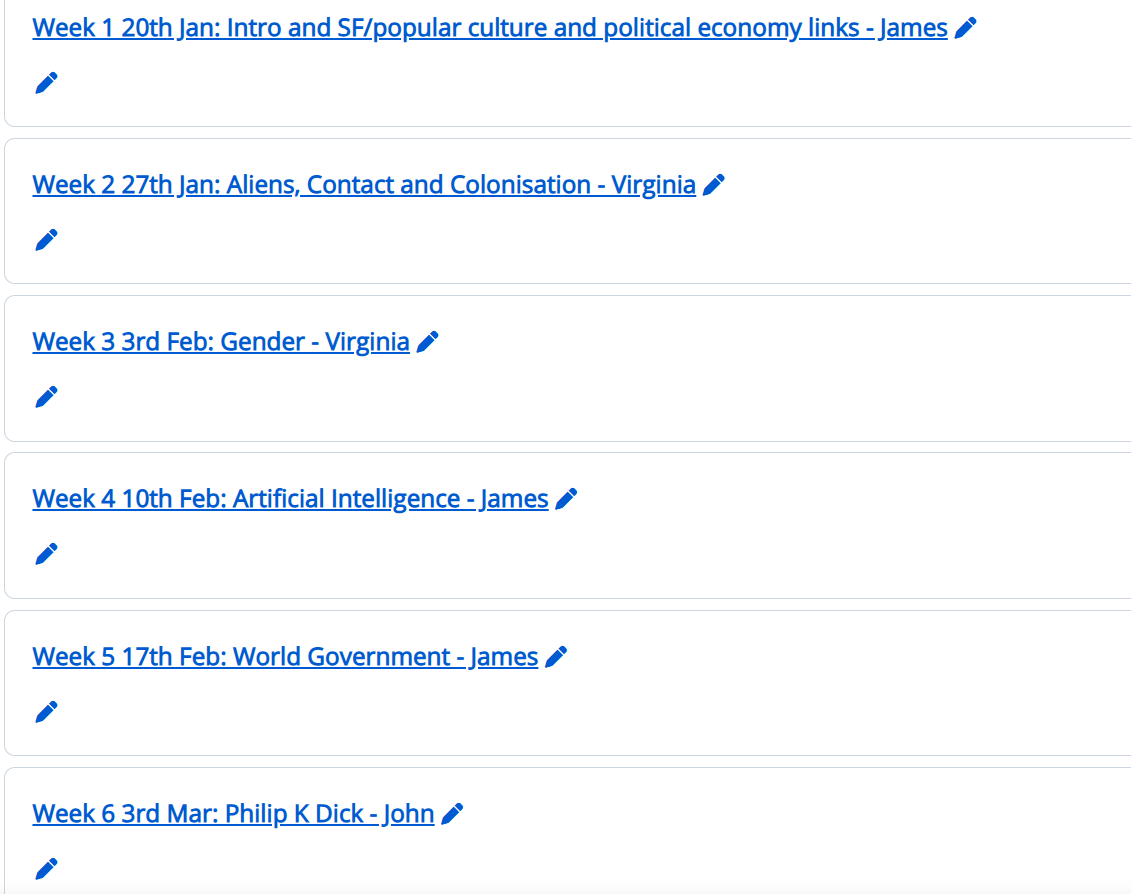1131x894 pixels.
Task: Edit summary pencil under Week 3 Gender
Action: (46, 397)
